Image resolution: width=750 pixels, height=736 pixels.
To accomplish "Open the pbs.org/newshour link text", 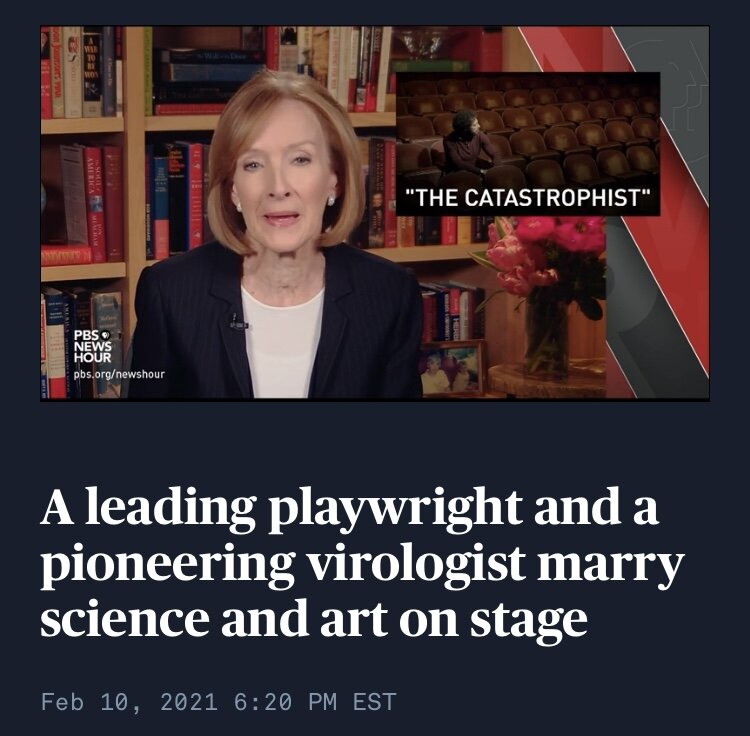I will pos(118,374).
